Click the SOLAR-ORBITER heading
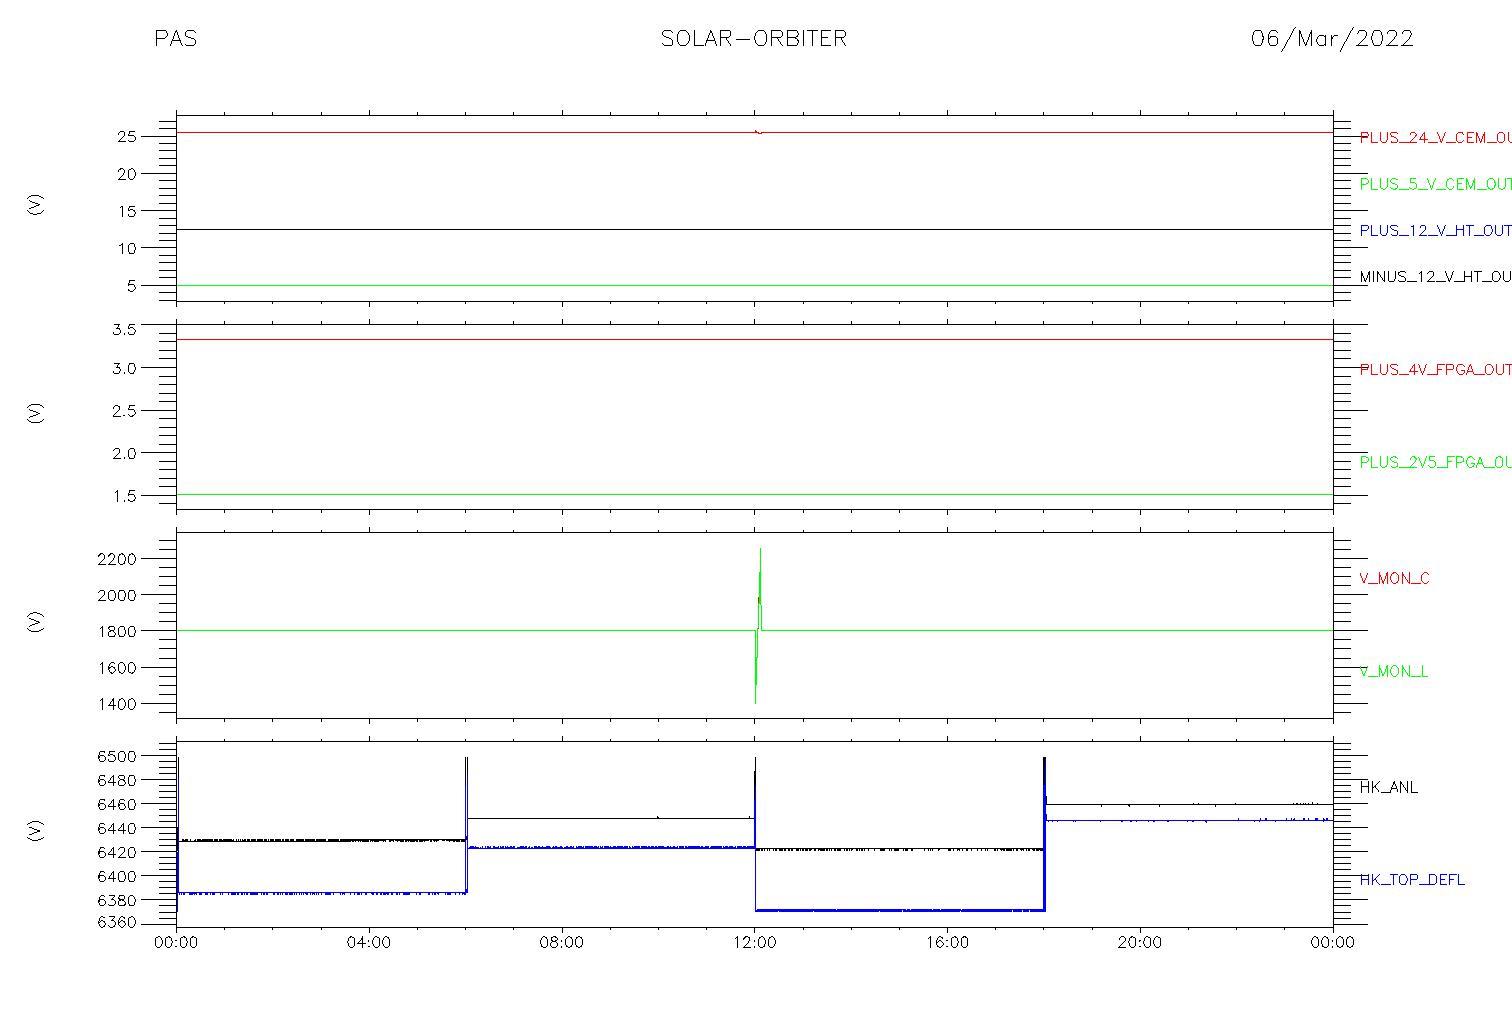 (x=754, y=39)
